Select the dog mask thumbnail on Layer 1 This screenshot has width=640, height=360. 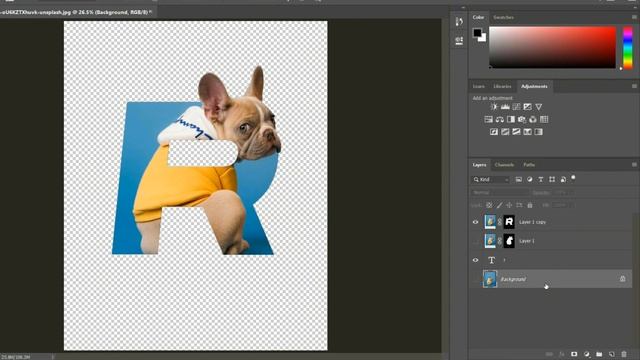click(509, 241)
